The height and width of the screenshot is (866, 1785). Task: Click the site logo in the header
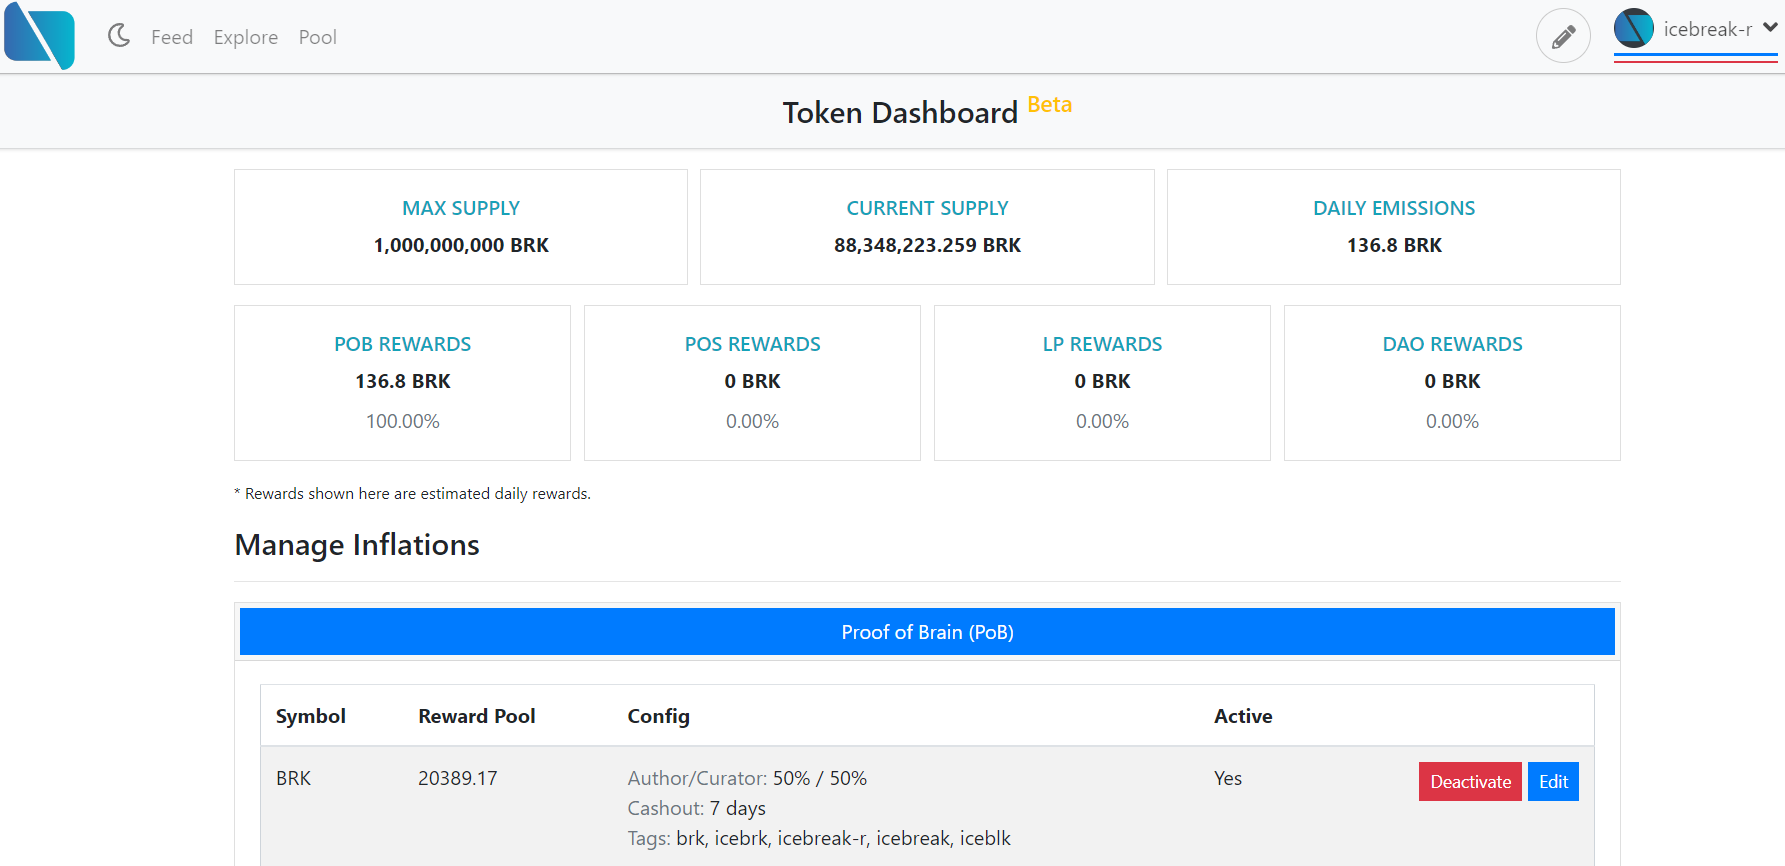[40, 36]
